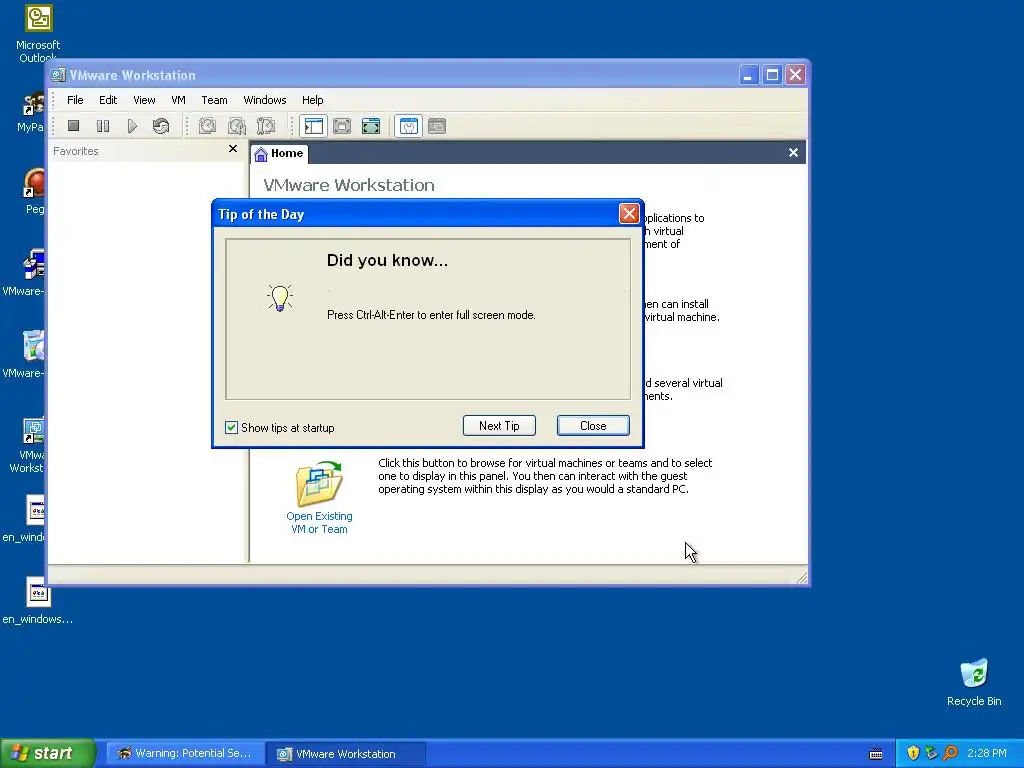Click the window resize grip corner
Screen dimensions: 1024x768
pyautogui.click(x=801, y=577)
